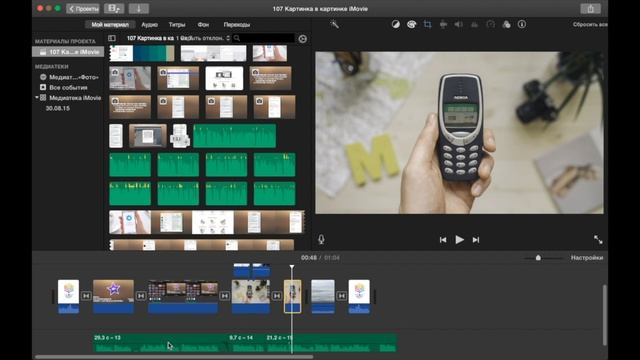This screenshot has width=640, height=360.
Task: Select Все события in sidebar
Action: point(64,87)
